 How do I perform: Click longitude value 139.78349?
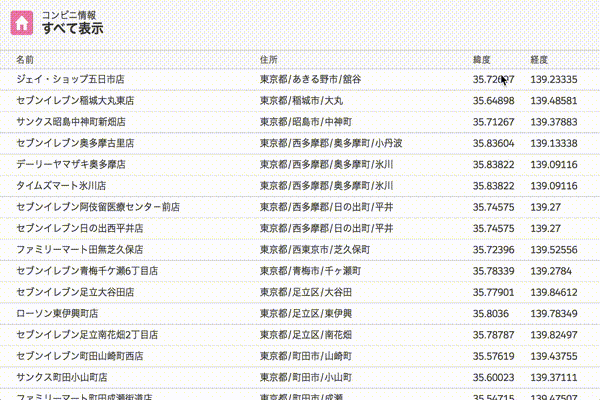[x=554, y=313]
